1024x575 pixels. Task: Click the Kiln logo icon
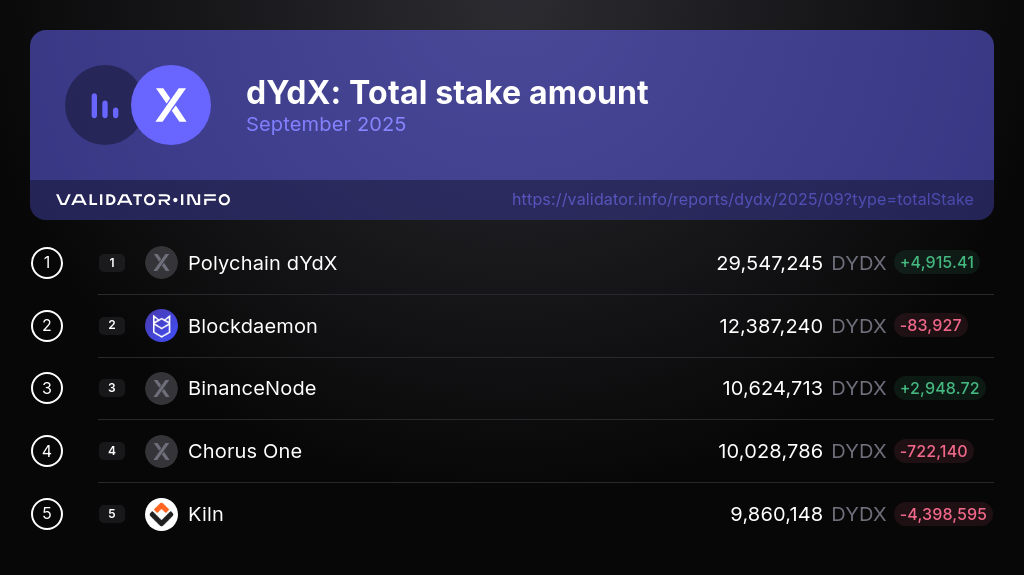[x=161, y=514]
